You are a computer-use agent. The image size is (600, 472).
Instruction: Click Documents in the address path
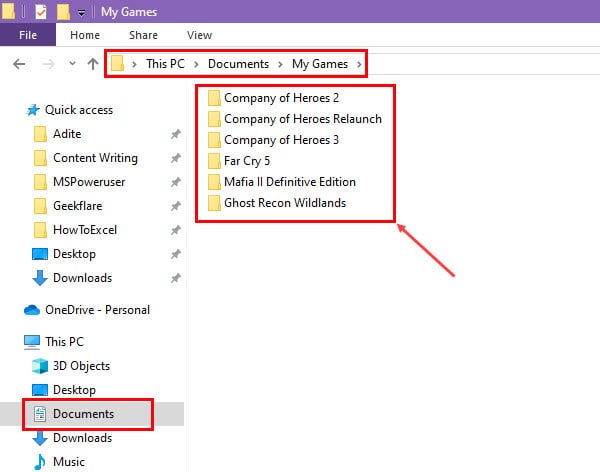238,64
